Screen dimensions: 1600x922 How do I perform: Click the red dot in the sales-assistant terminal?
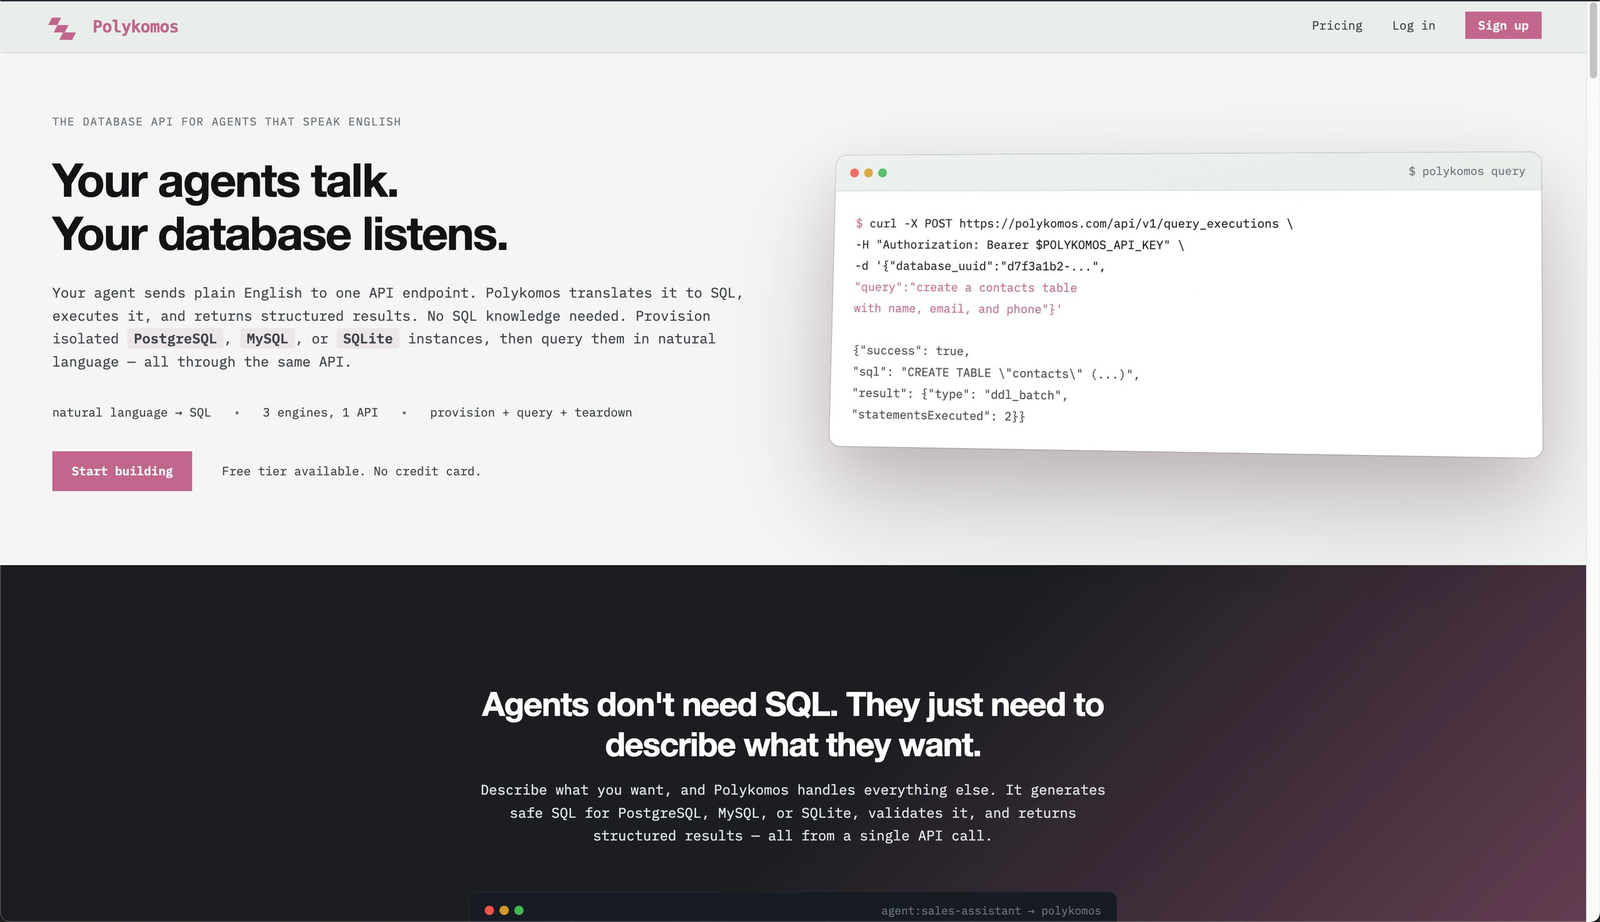pyautogui.click(x=489, y=910)
